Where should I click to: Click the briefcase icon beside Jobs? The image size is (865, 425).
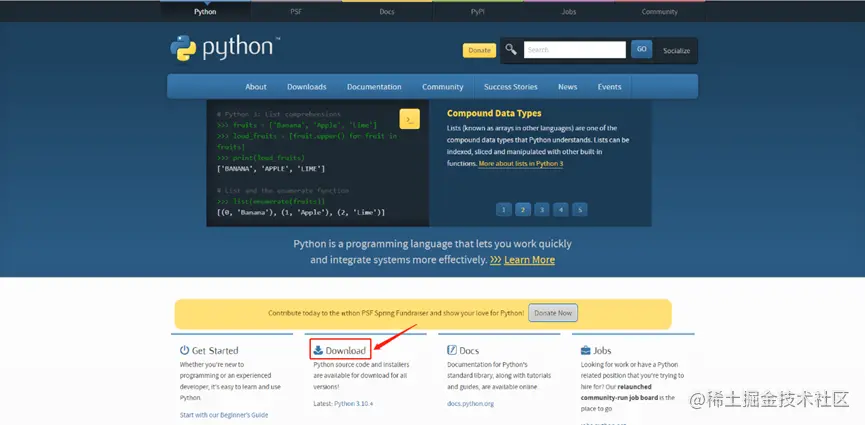pyautogui.click(x=586, y=350)
